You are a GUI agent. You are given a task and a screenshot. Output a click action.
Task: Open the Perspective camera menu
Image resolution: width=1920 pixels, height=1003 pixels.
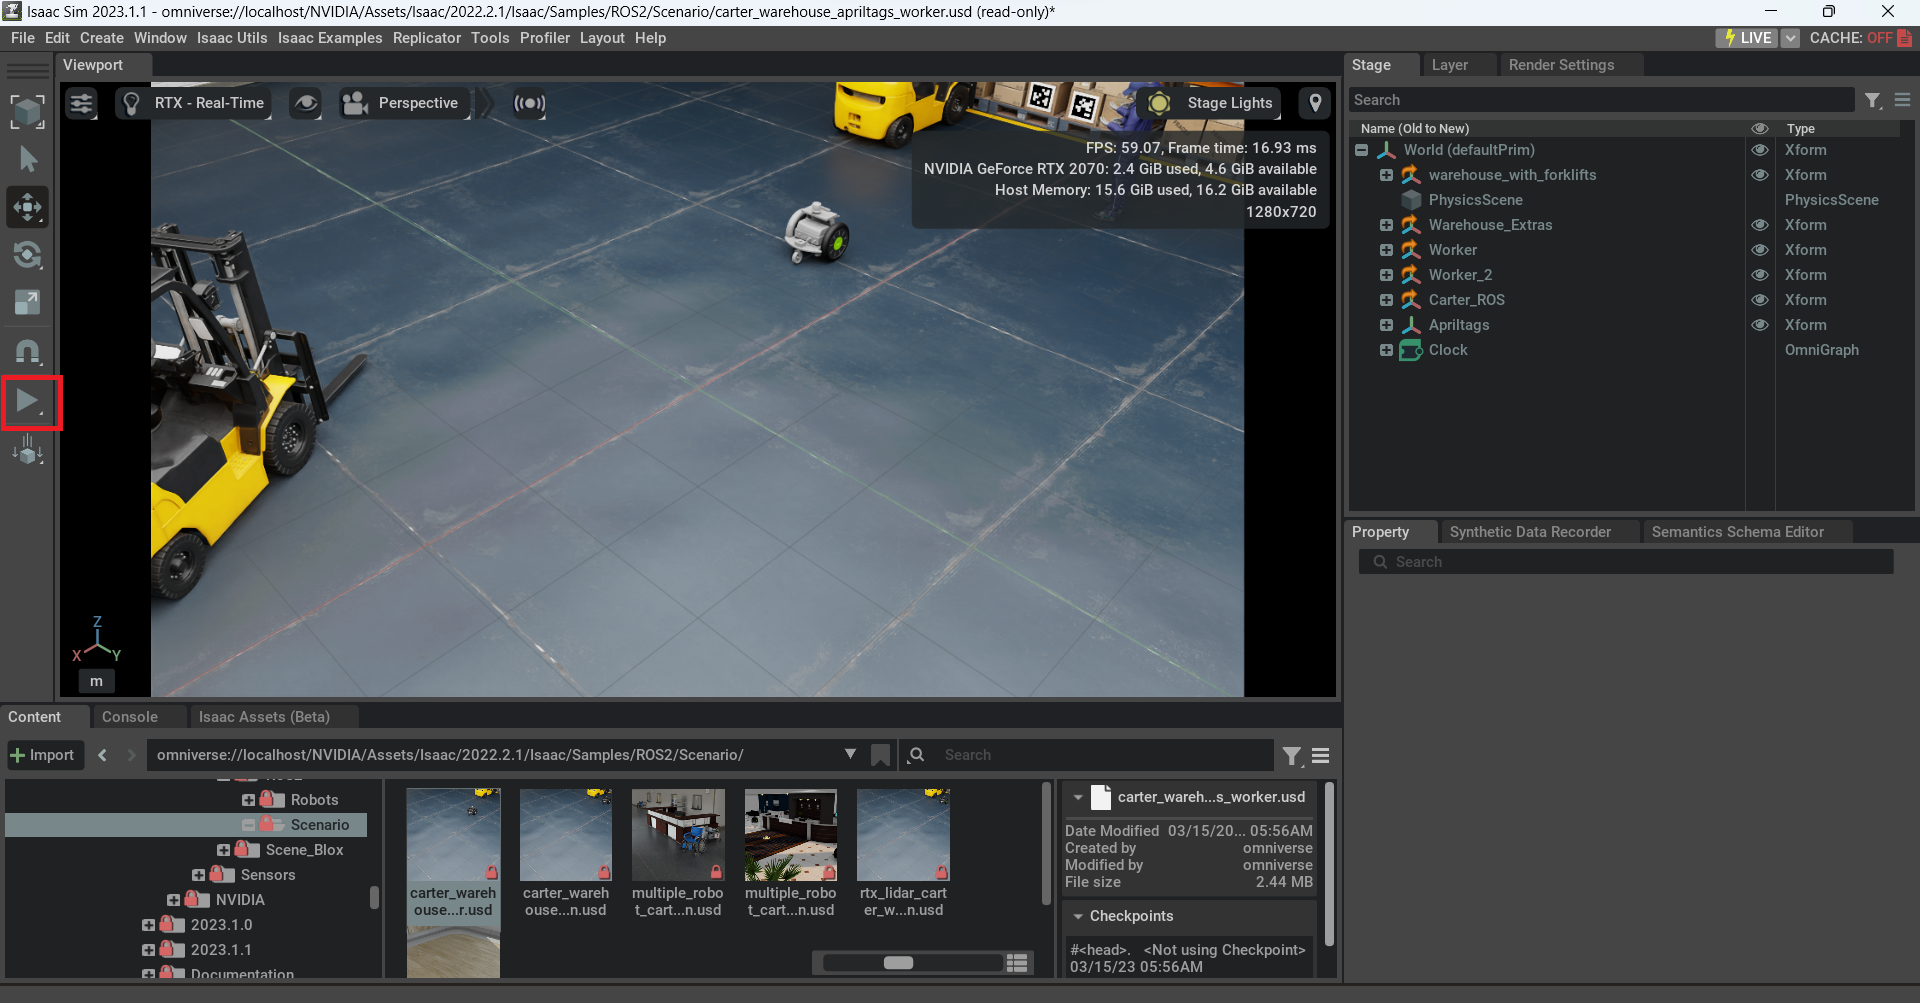tap(402, 103)
